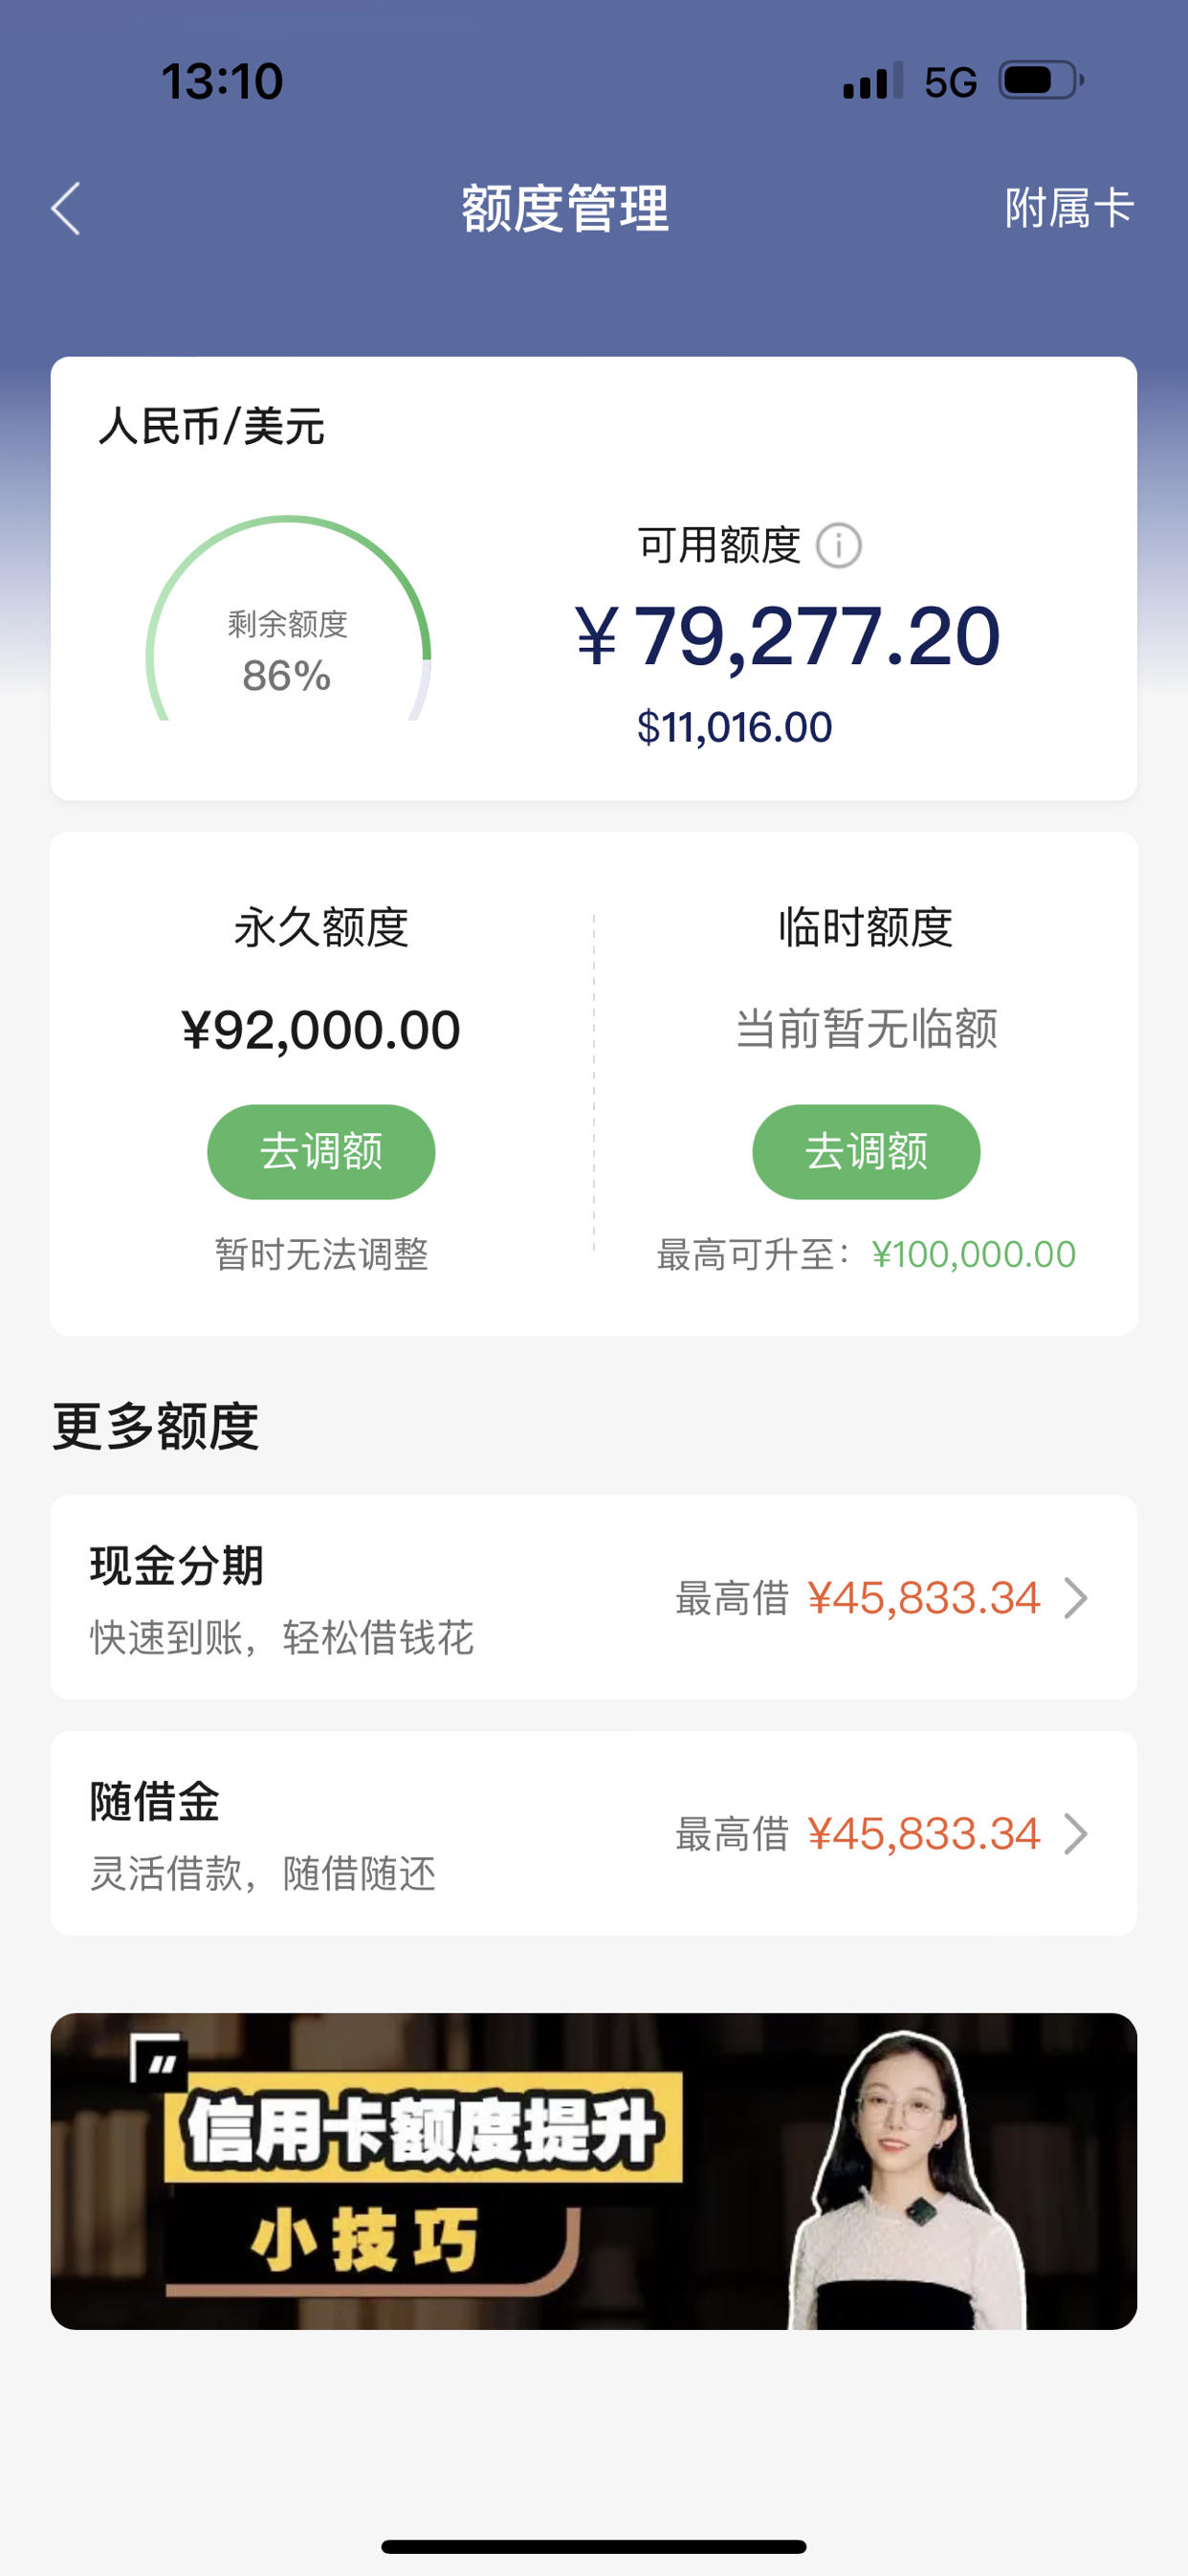Screen dimensions: 1188x2576
Task: Tap the 剩余额度 86% progress ring
Action: click(x=288, y=619)
